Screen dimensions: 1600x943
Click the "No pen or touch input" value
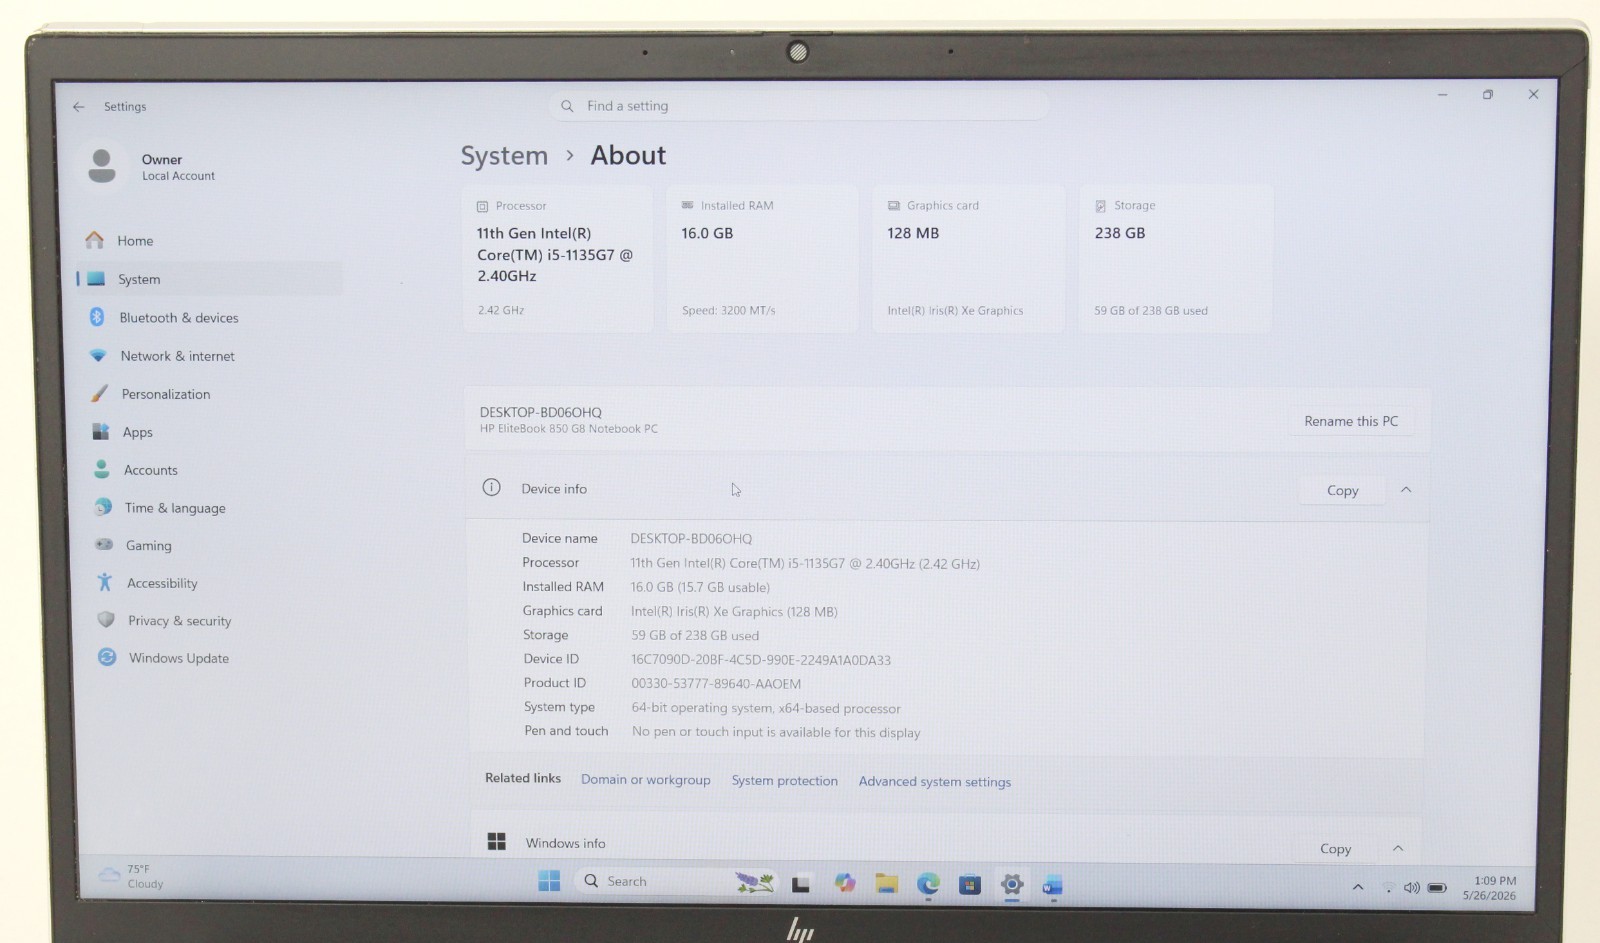click(776, 732)
